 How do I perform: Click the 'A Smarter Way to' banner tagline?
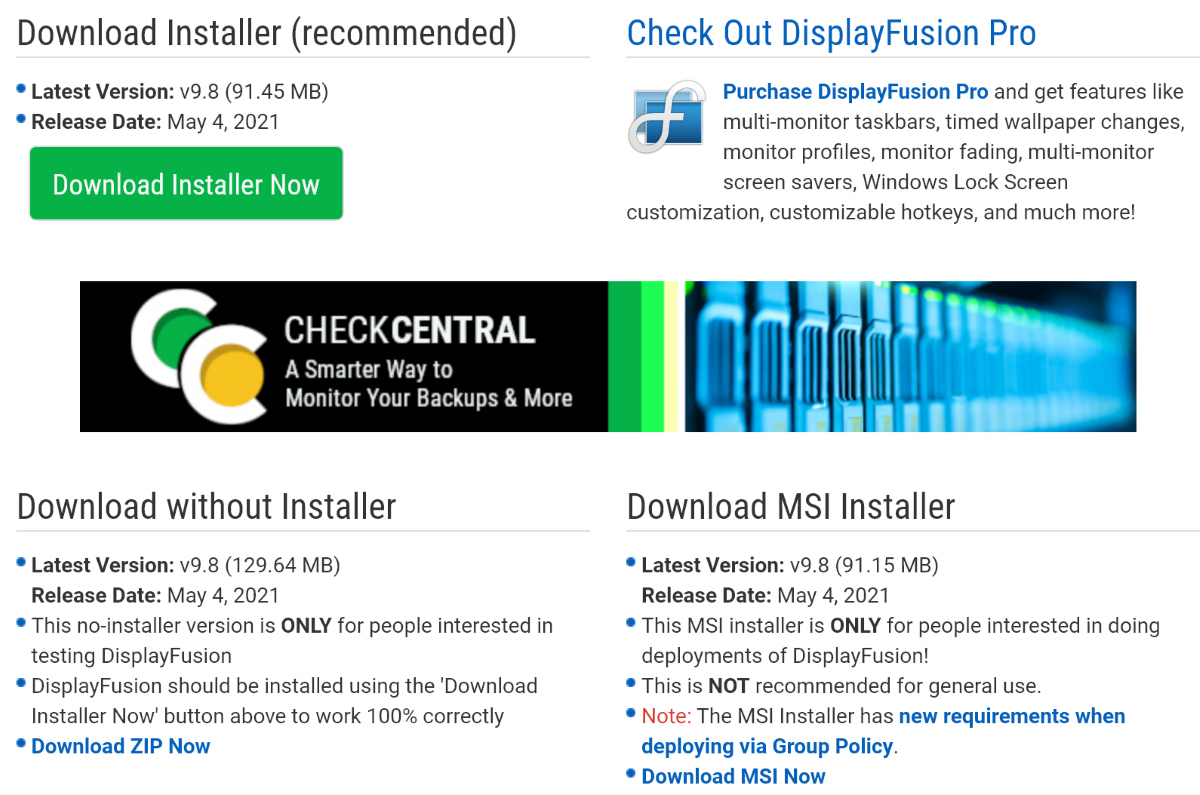[369, 369]
